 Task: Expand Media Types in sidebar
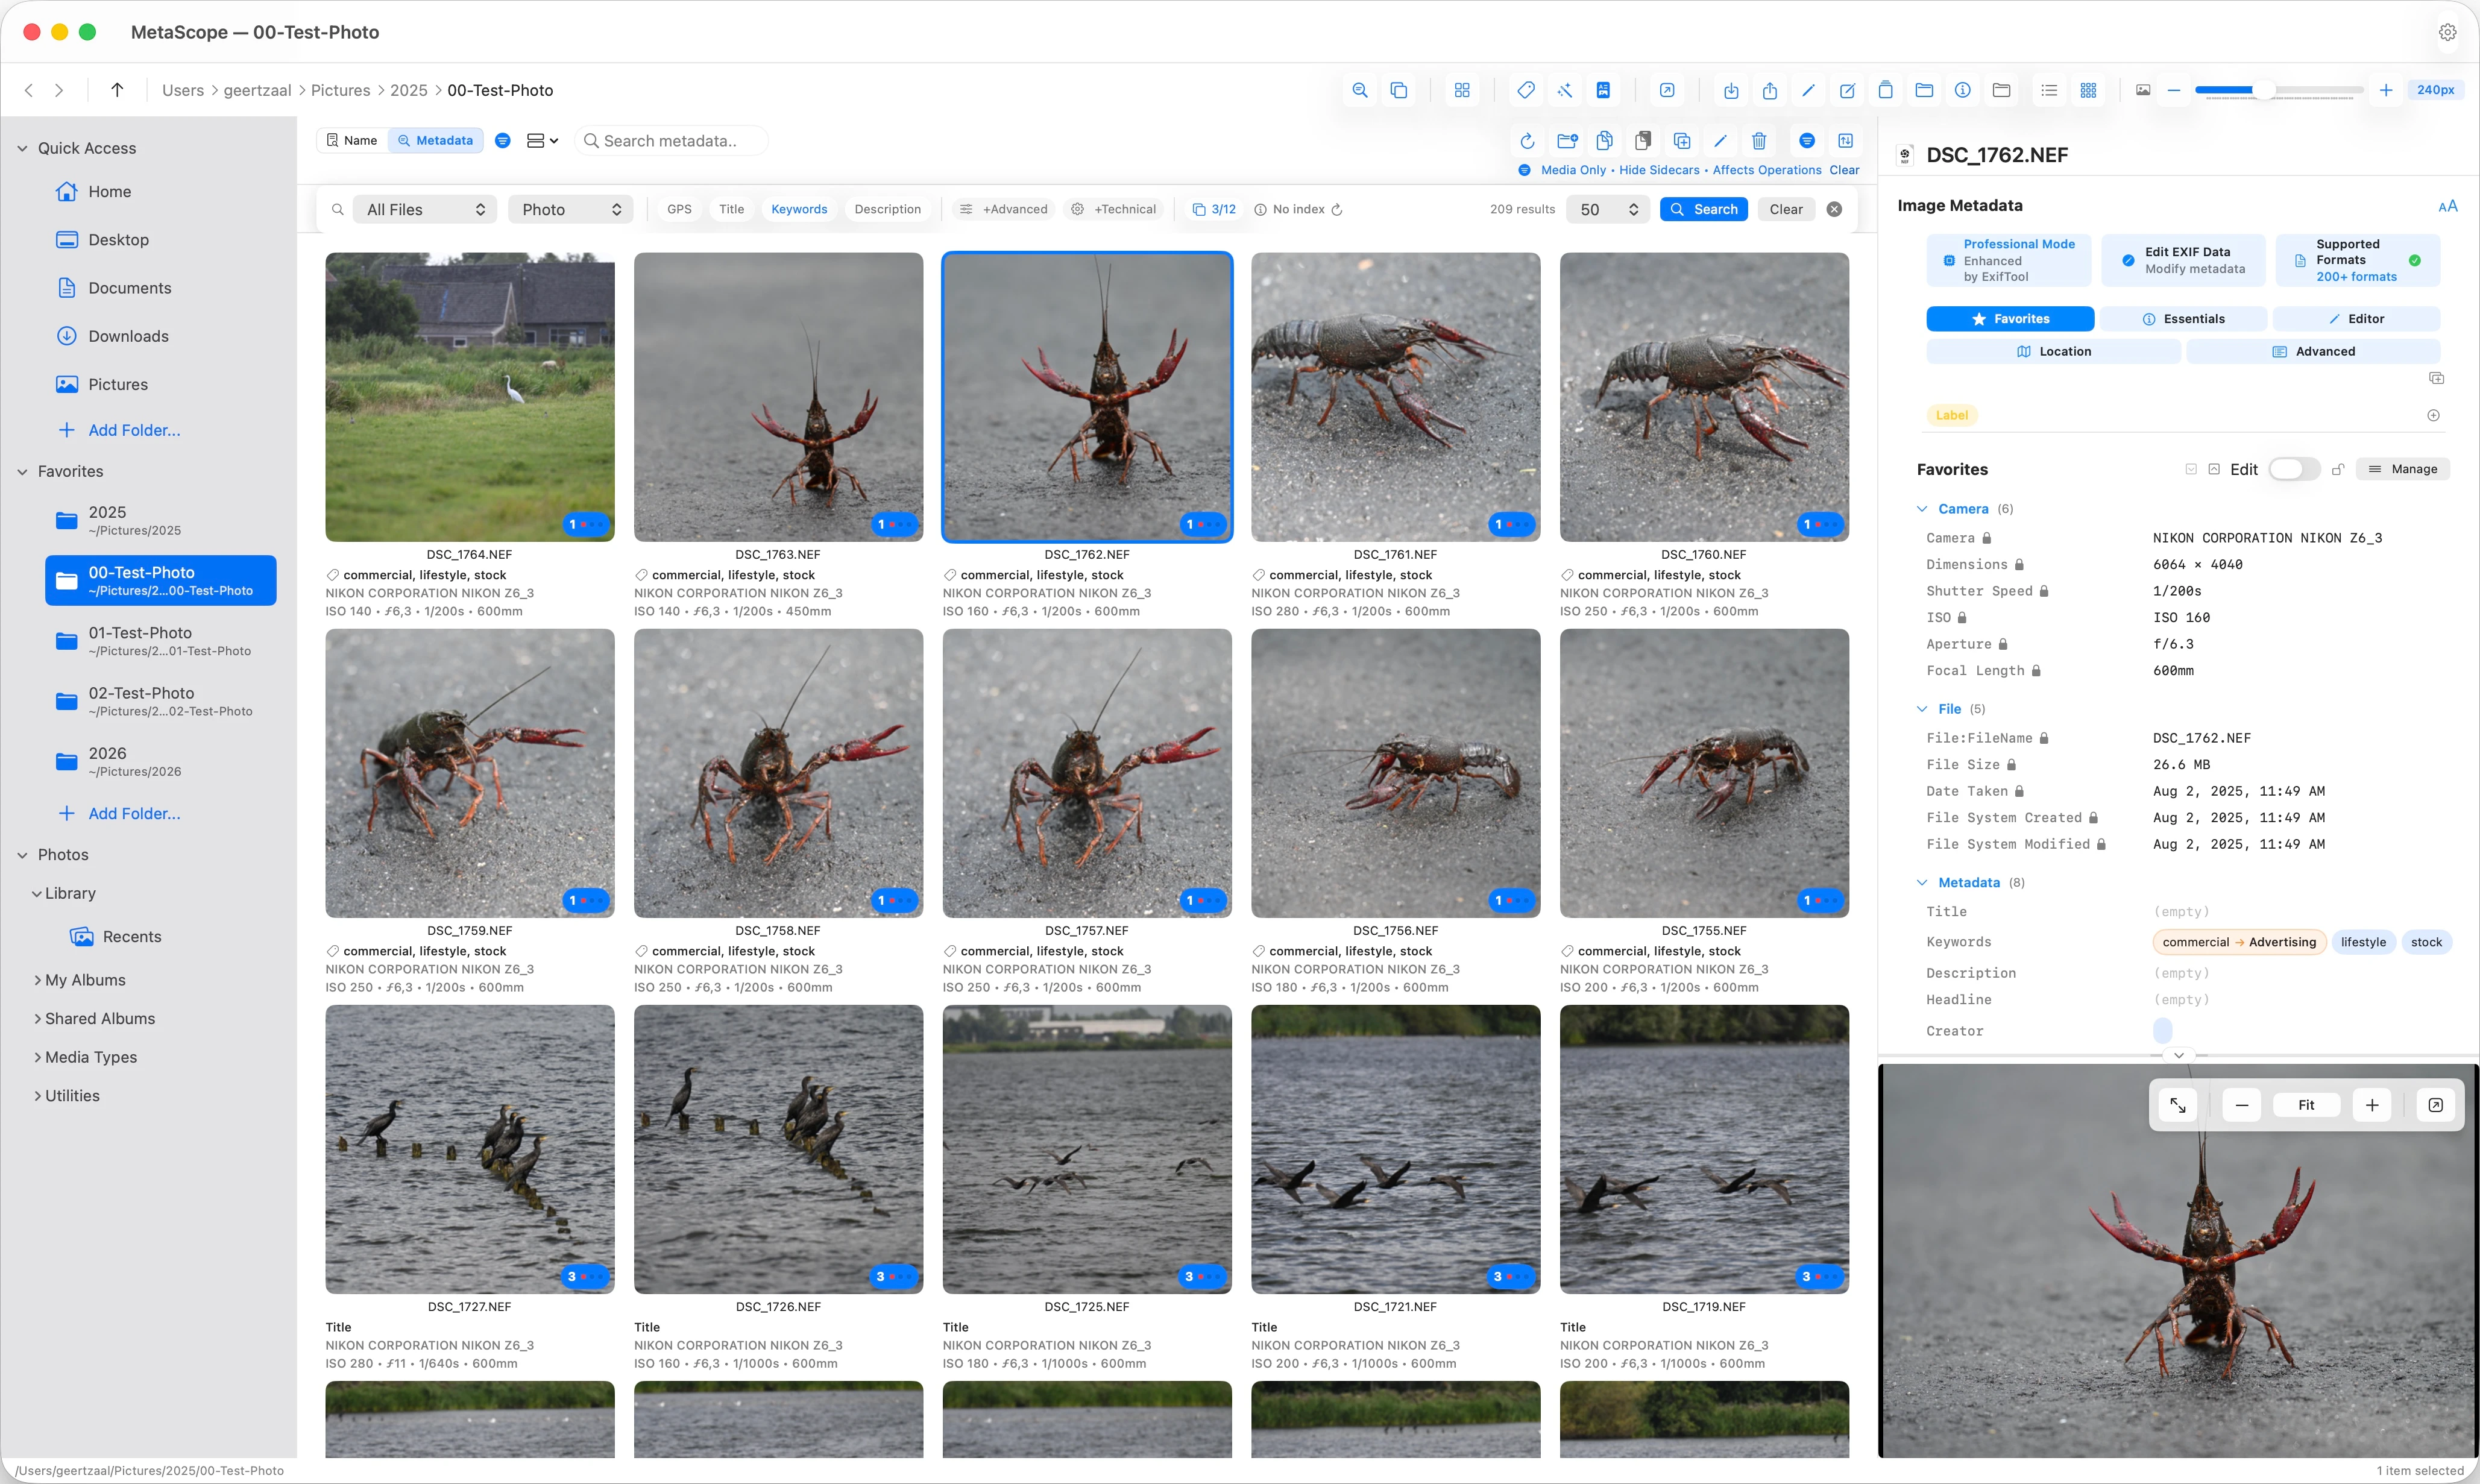click(37, 1057)
